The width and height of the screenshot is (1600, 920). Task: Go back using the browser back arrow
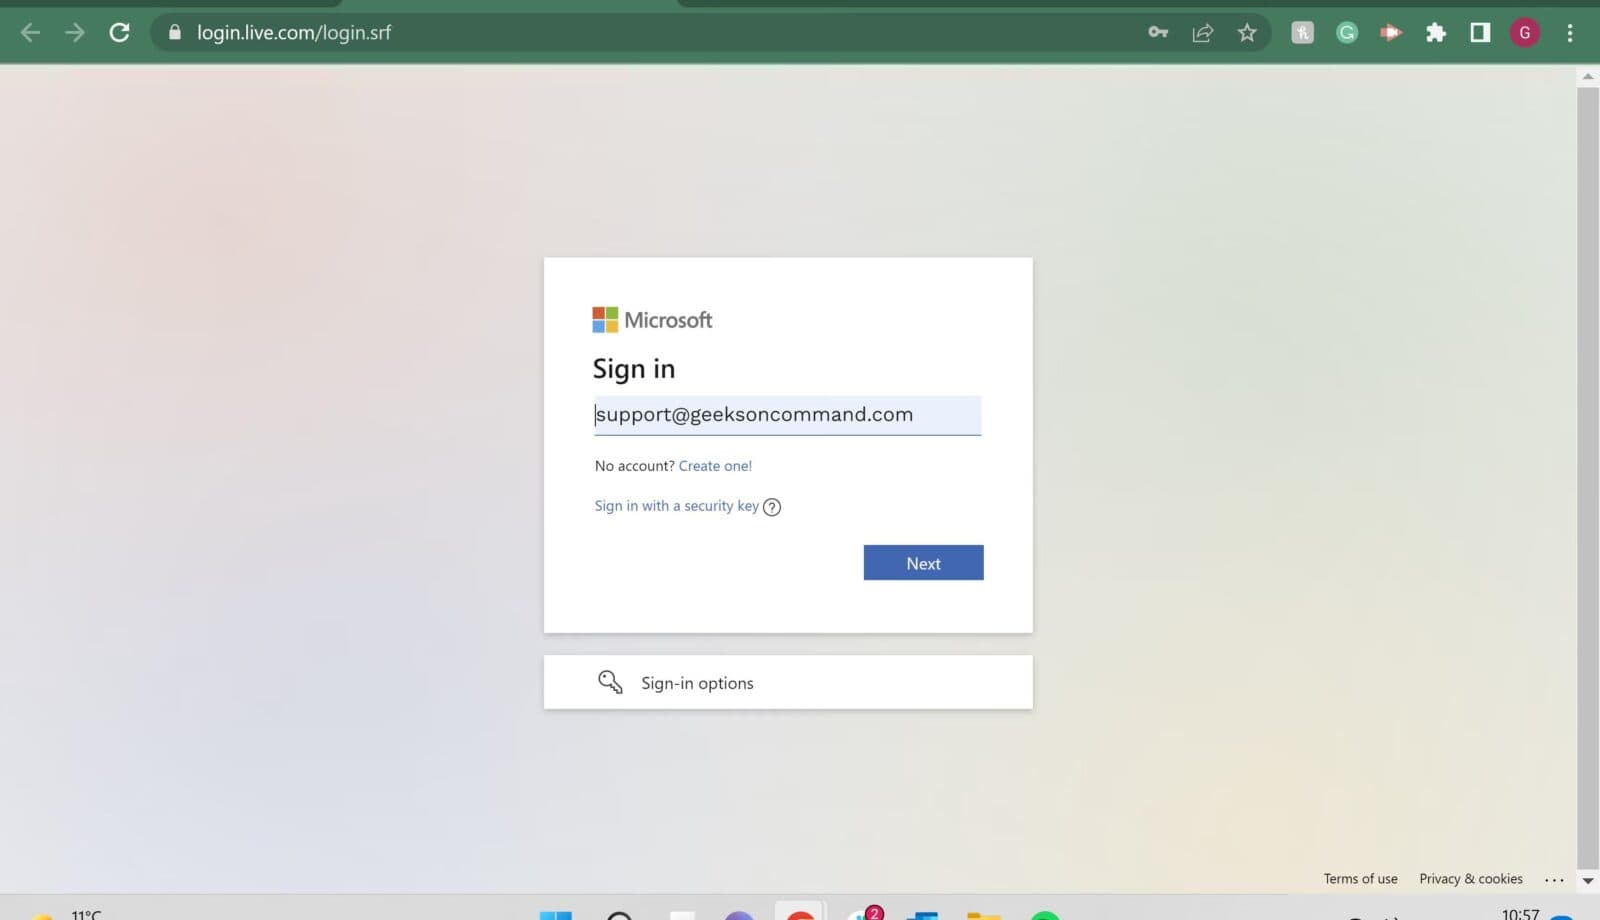tap(31, 33)
